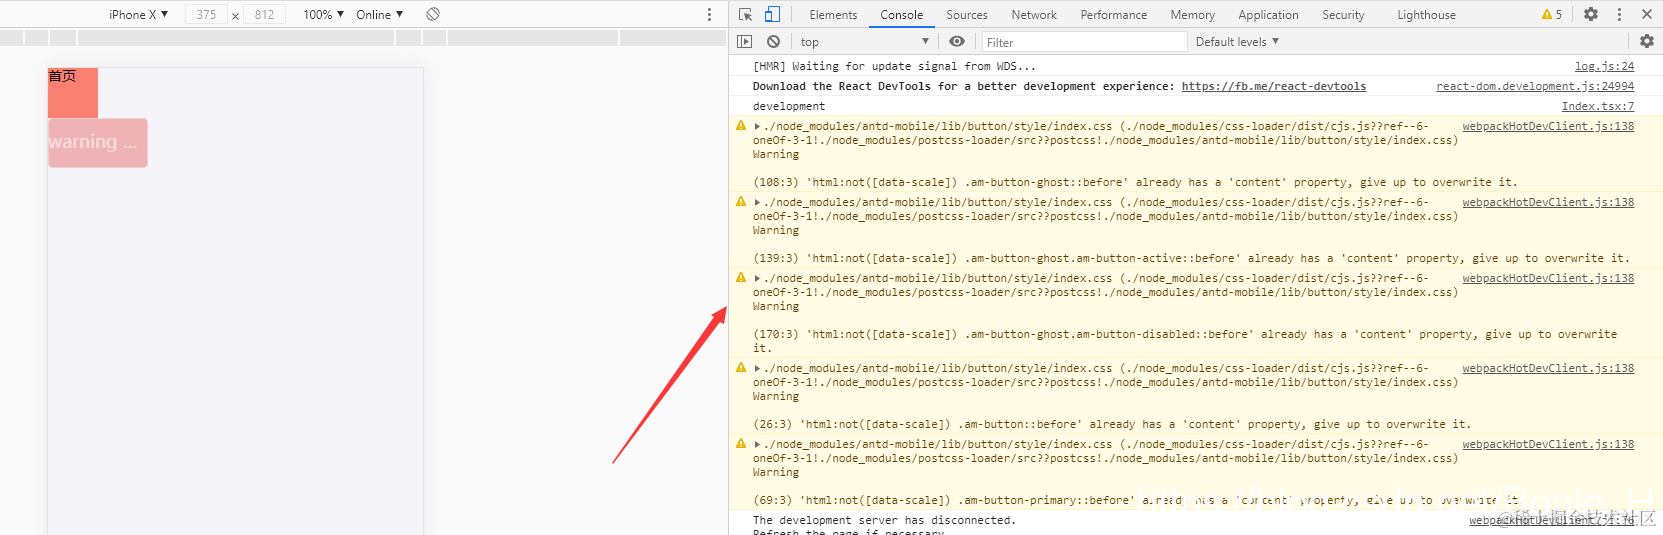Image resolution: width=1663 pixels, height=535 pixels.
Task: Click the HMR waiting message text
Action: click(x=894, y=66)
